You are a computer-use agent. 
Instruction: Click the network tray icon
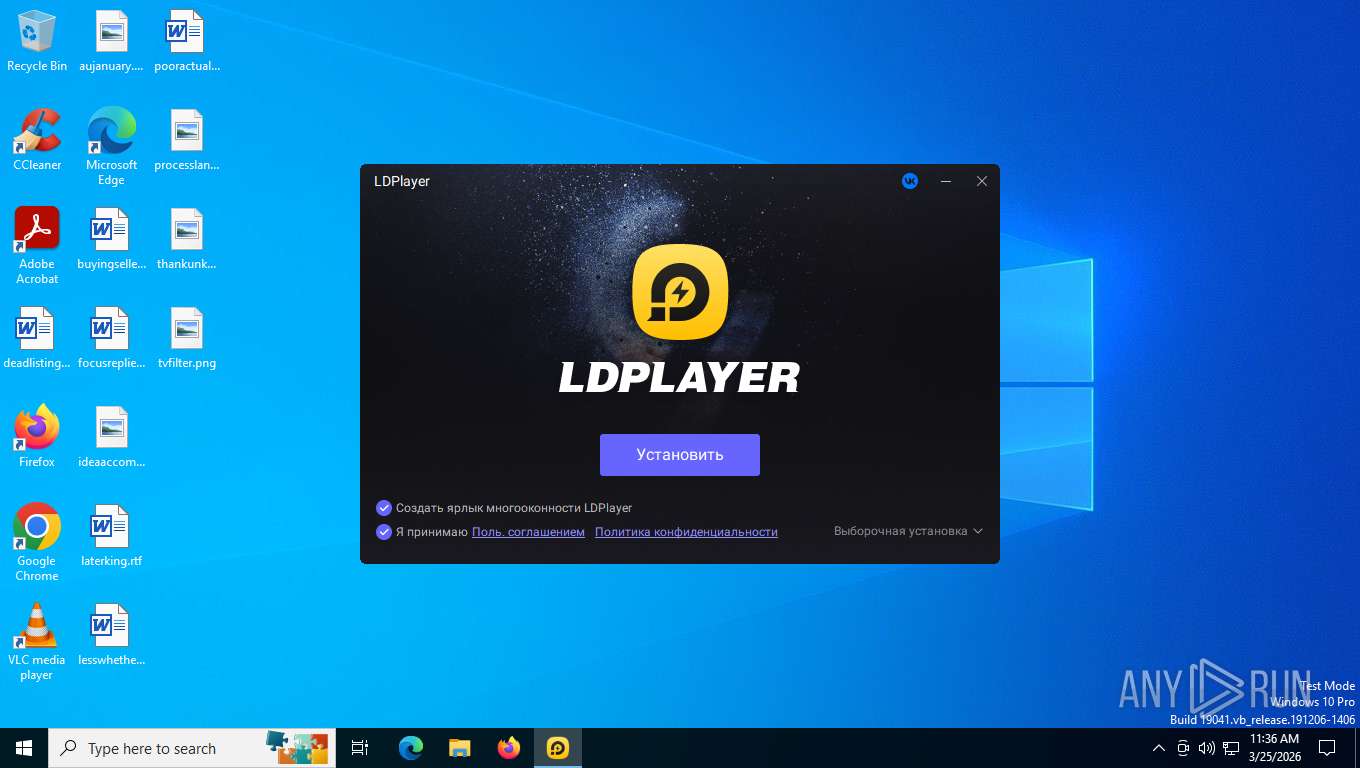(x=1231, y=748)
